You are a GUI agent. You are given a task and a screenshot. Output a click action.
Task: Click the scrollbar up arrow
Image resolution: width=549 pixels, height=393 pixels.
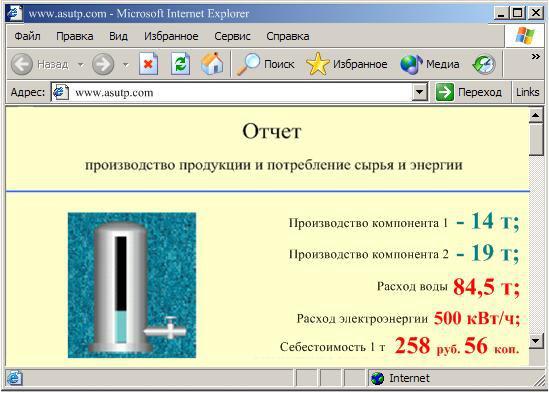point(536,115)
